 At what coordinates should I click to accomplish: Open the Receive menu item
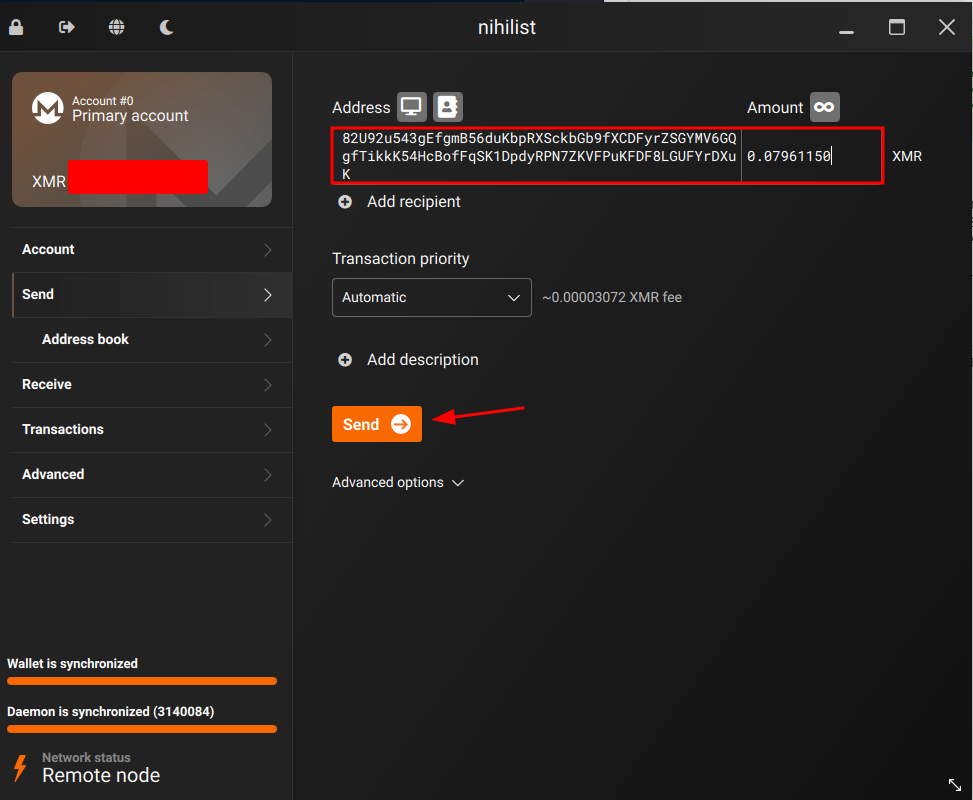click(152, 385)
